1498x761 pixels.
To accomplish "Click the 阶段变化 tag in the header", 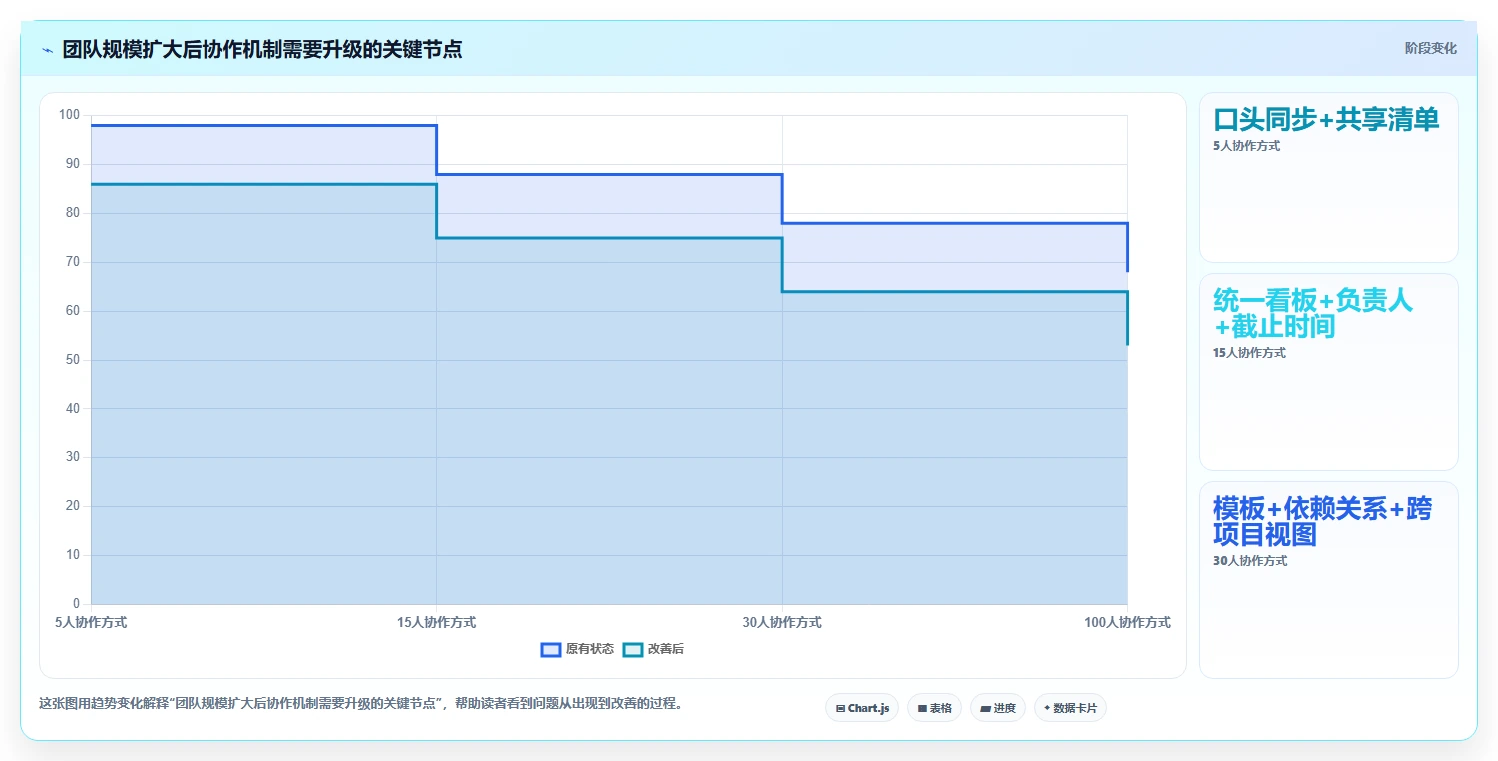I will (x=1430, y=48).
